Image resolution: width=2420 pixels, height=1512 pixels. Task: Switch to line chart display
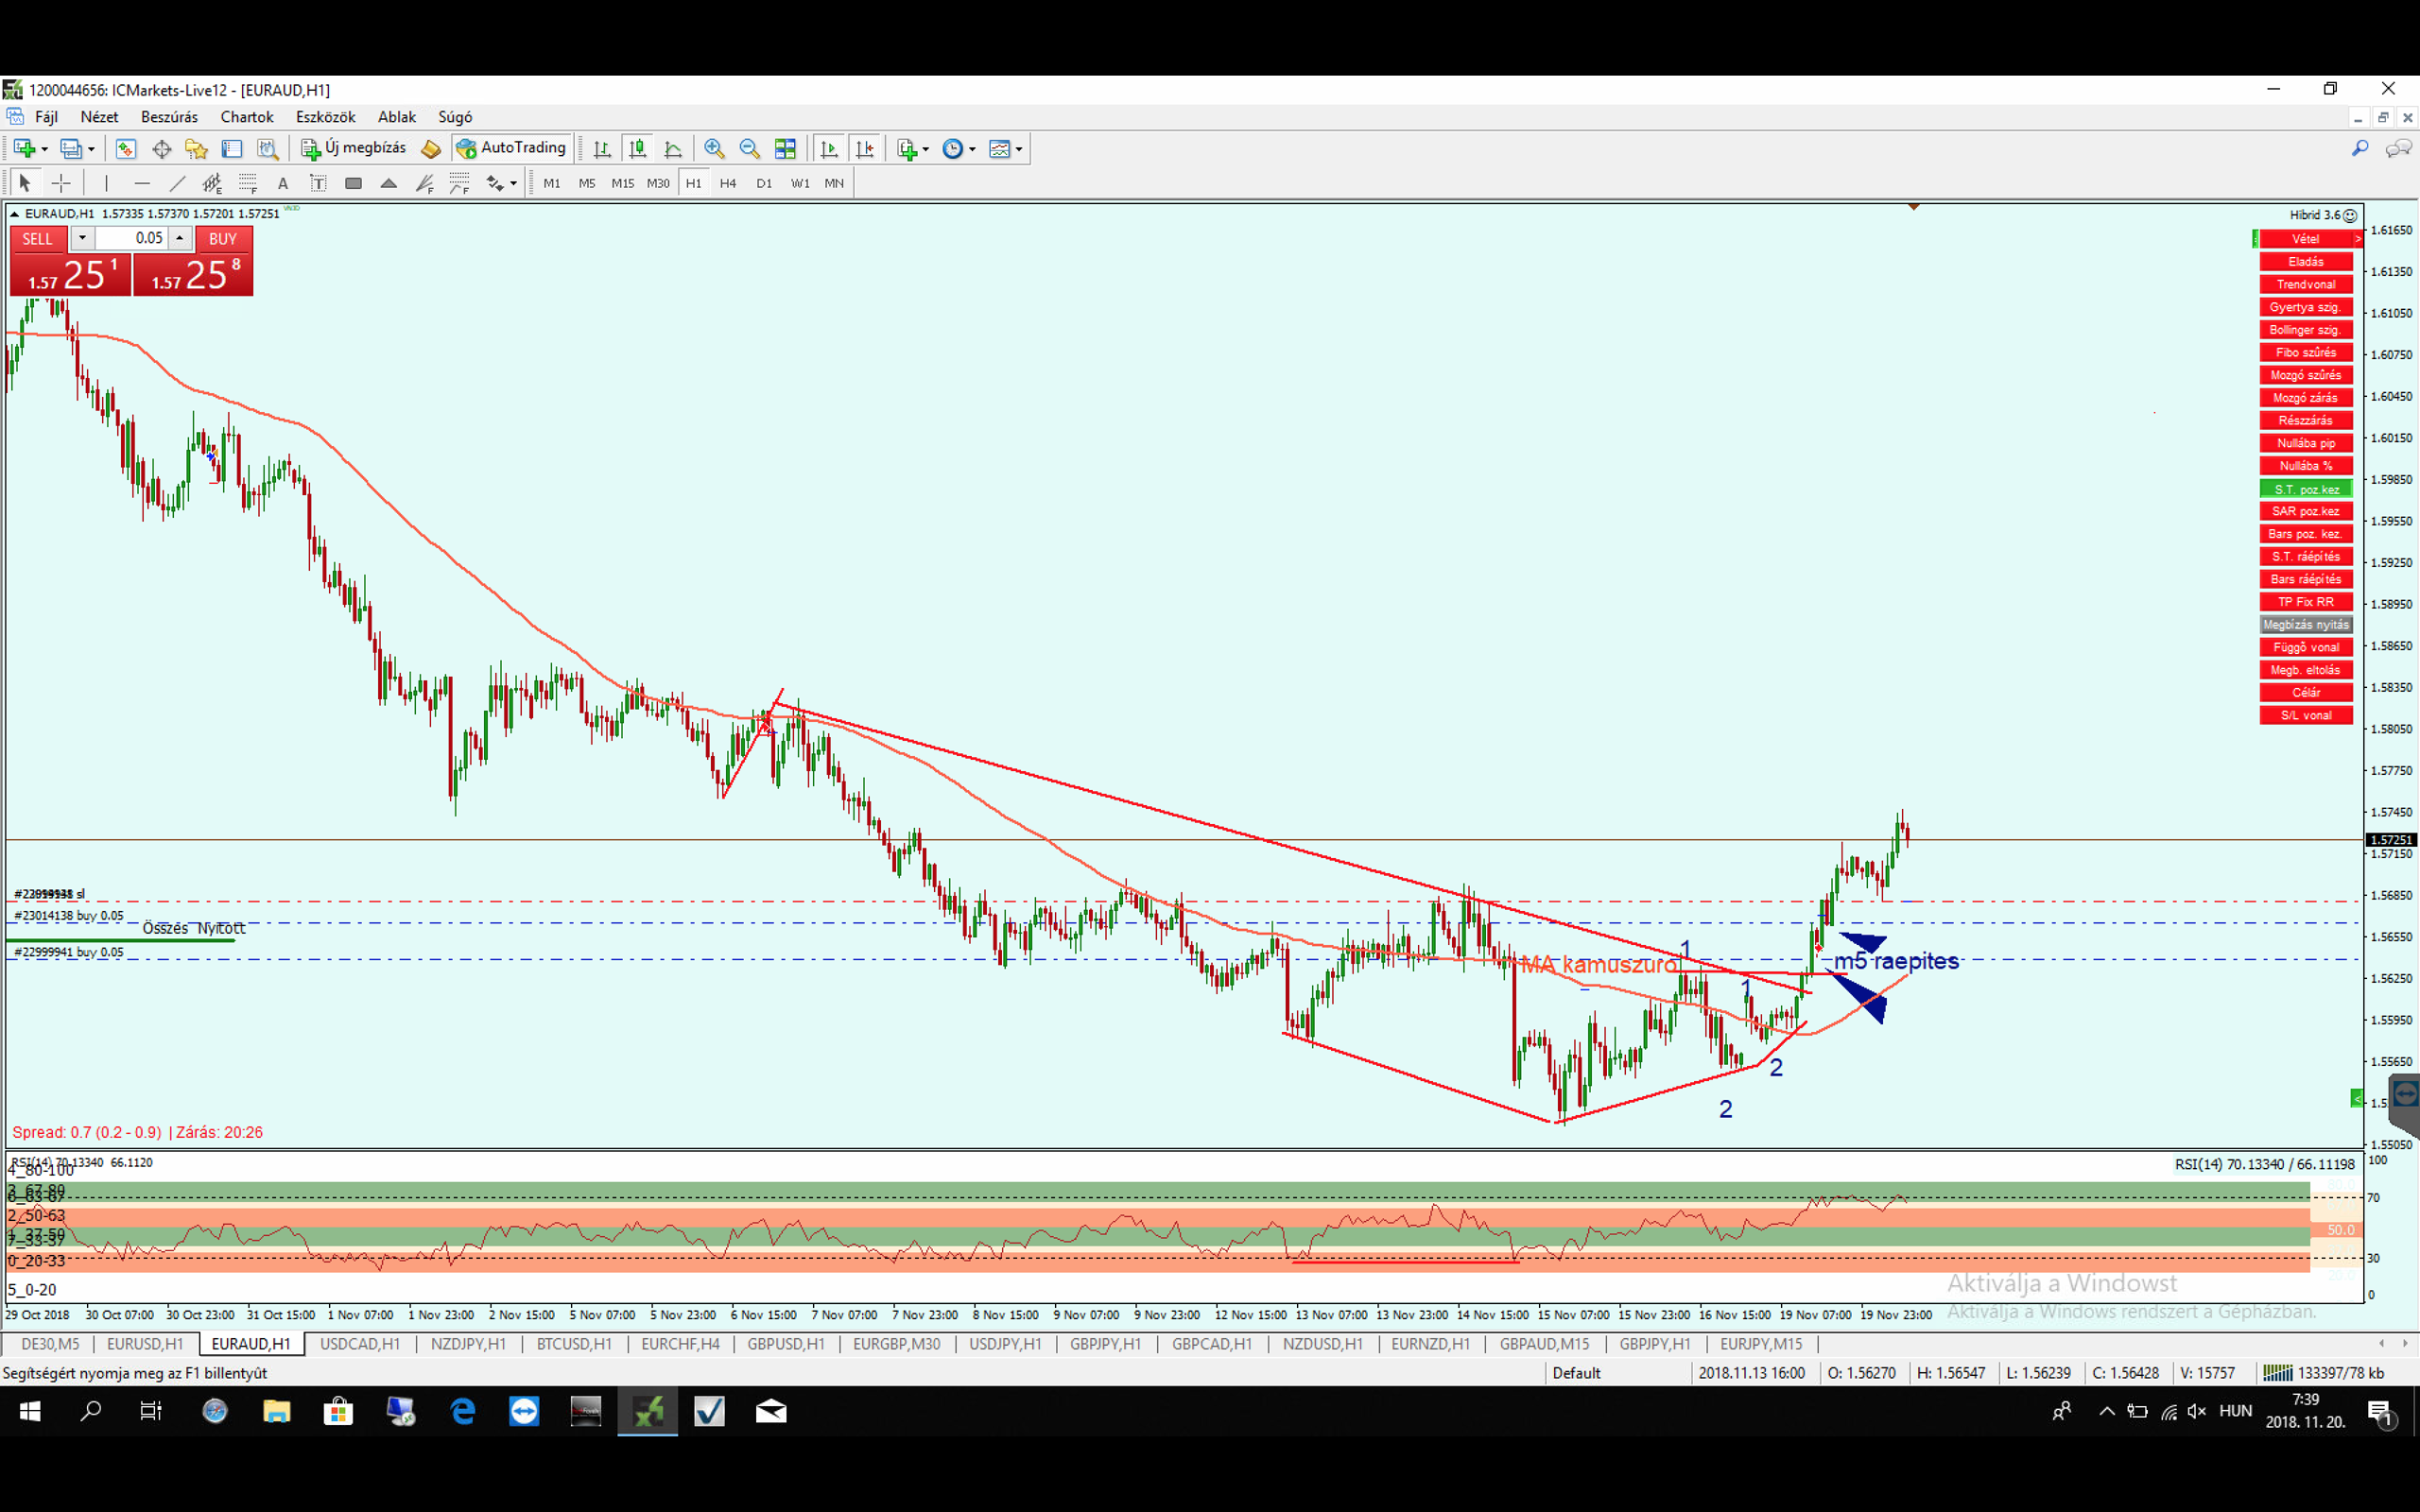[x=673, y=149]
